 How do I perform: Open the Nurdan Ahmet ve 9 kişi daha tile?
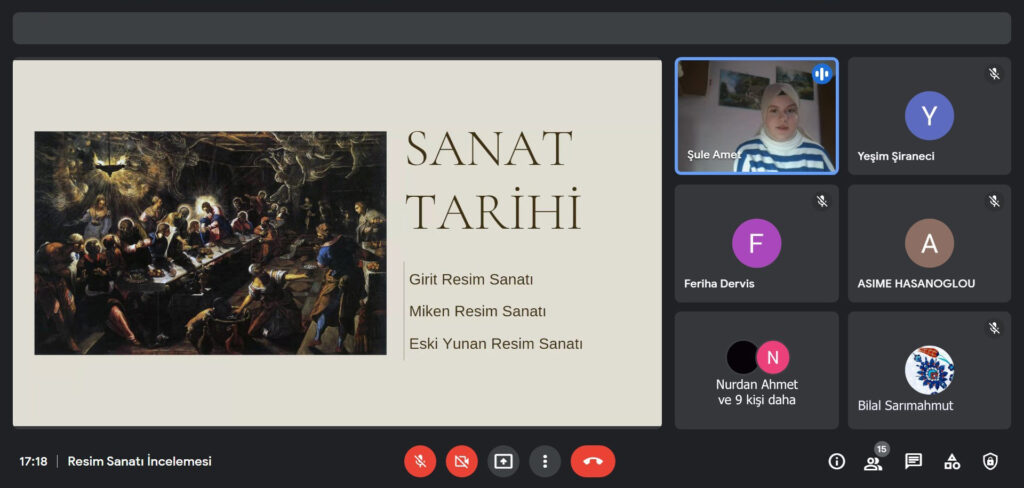pyautogui.click(x=756, y=370)
